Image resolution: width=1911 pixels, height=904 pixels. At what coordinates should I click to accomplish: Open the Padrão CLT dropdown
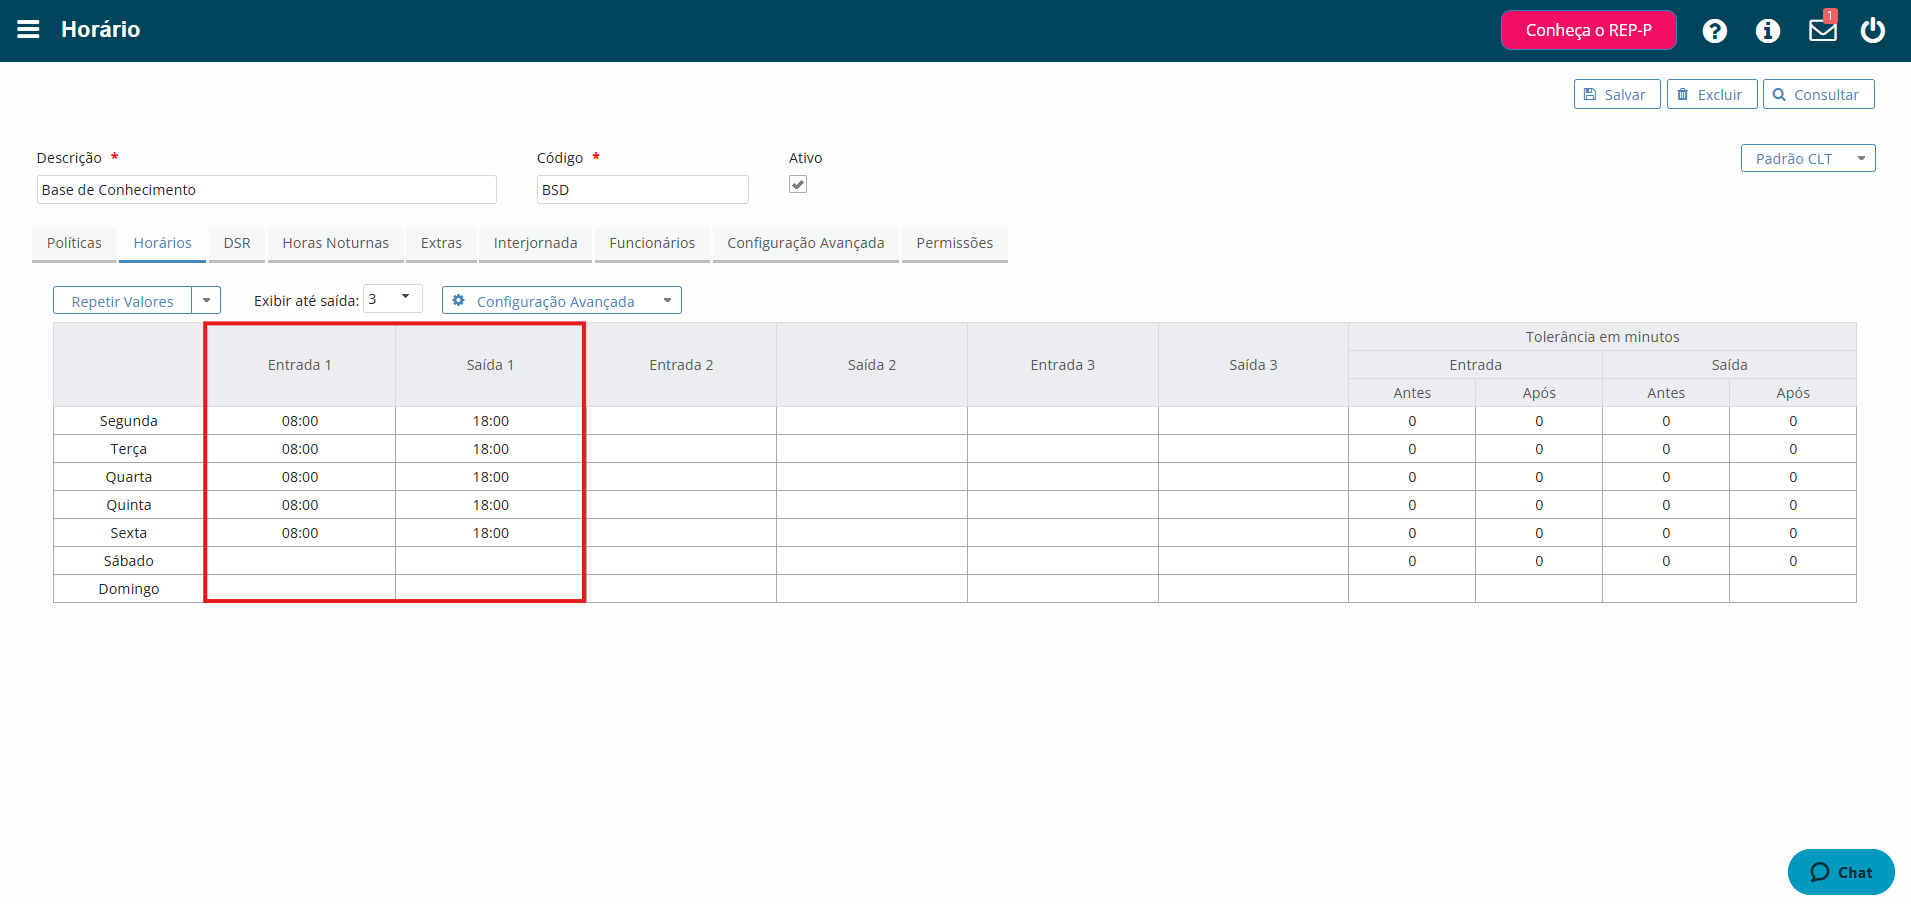click(1808, 158)
